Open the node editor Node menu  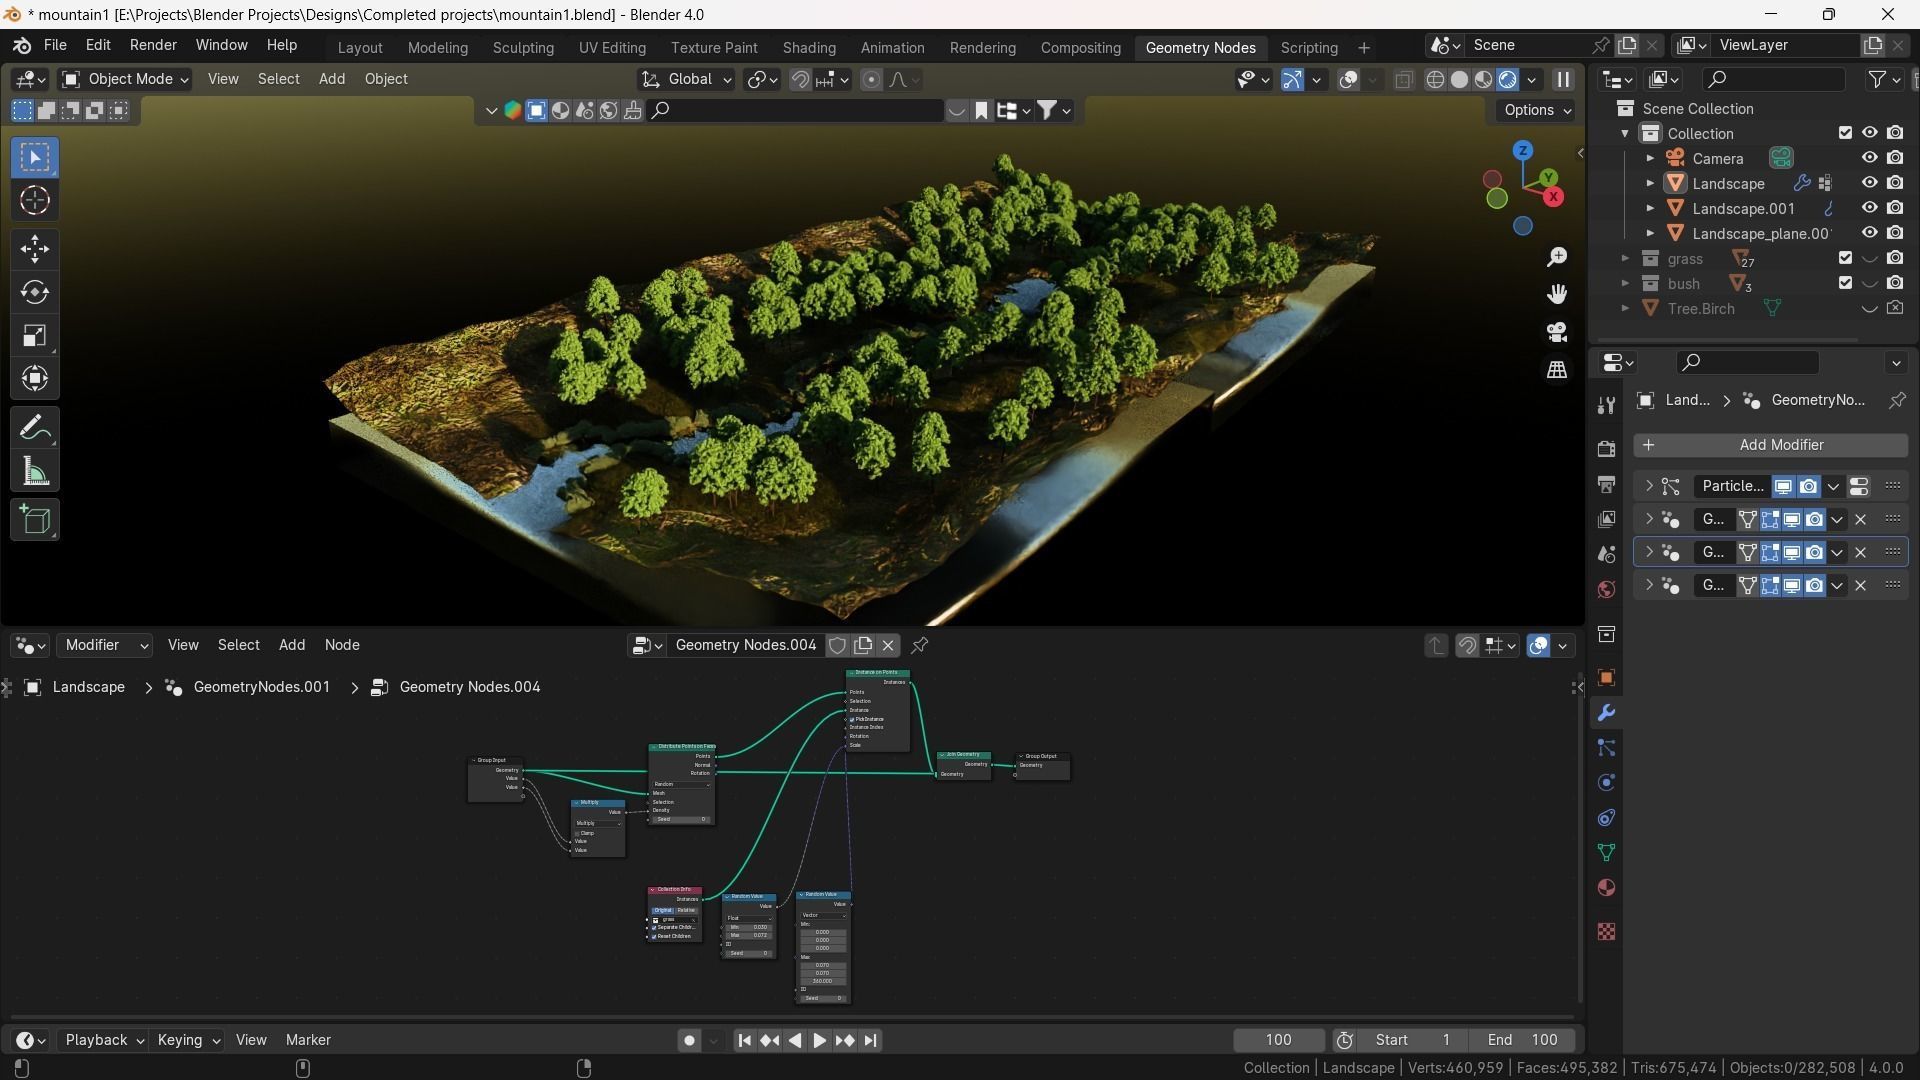click(342, 645)
